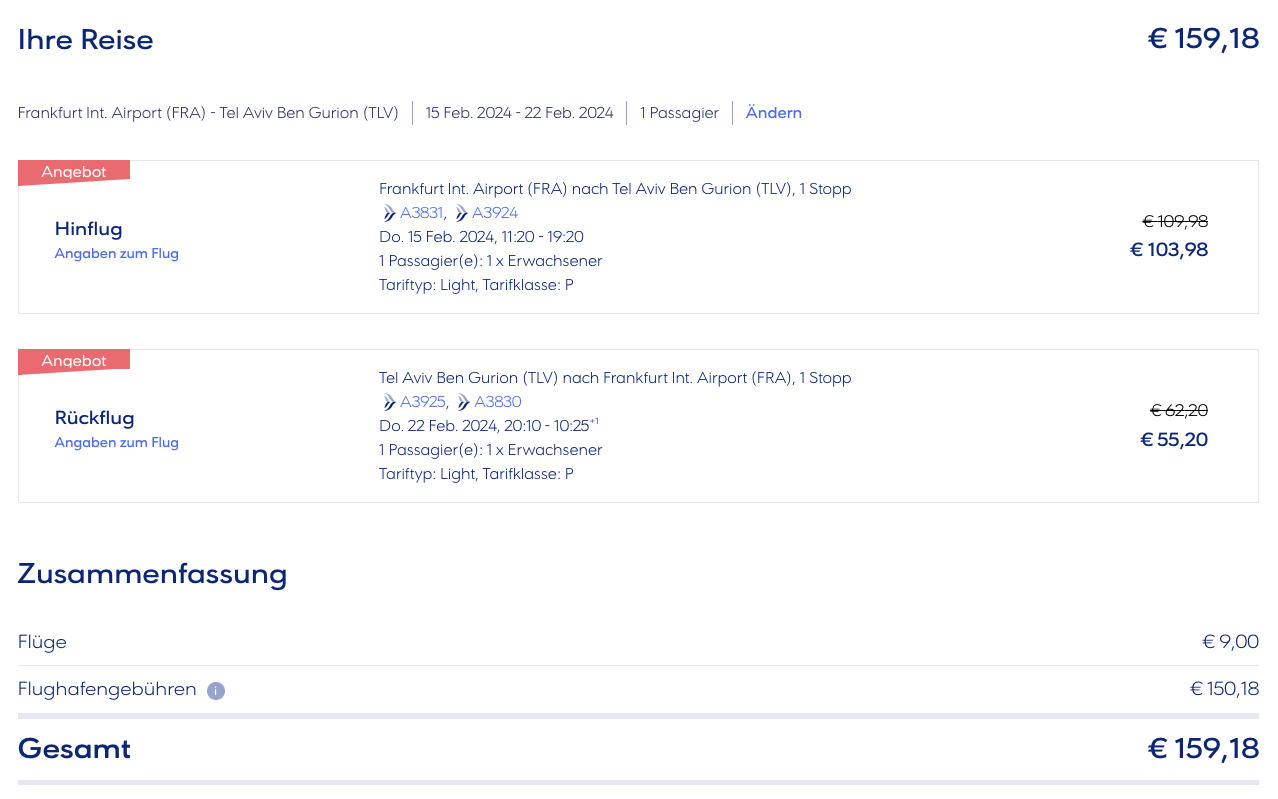
Task: Click the airline logo beside flight A3924
Action: pos(461,213)
